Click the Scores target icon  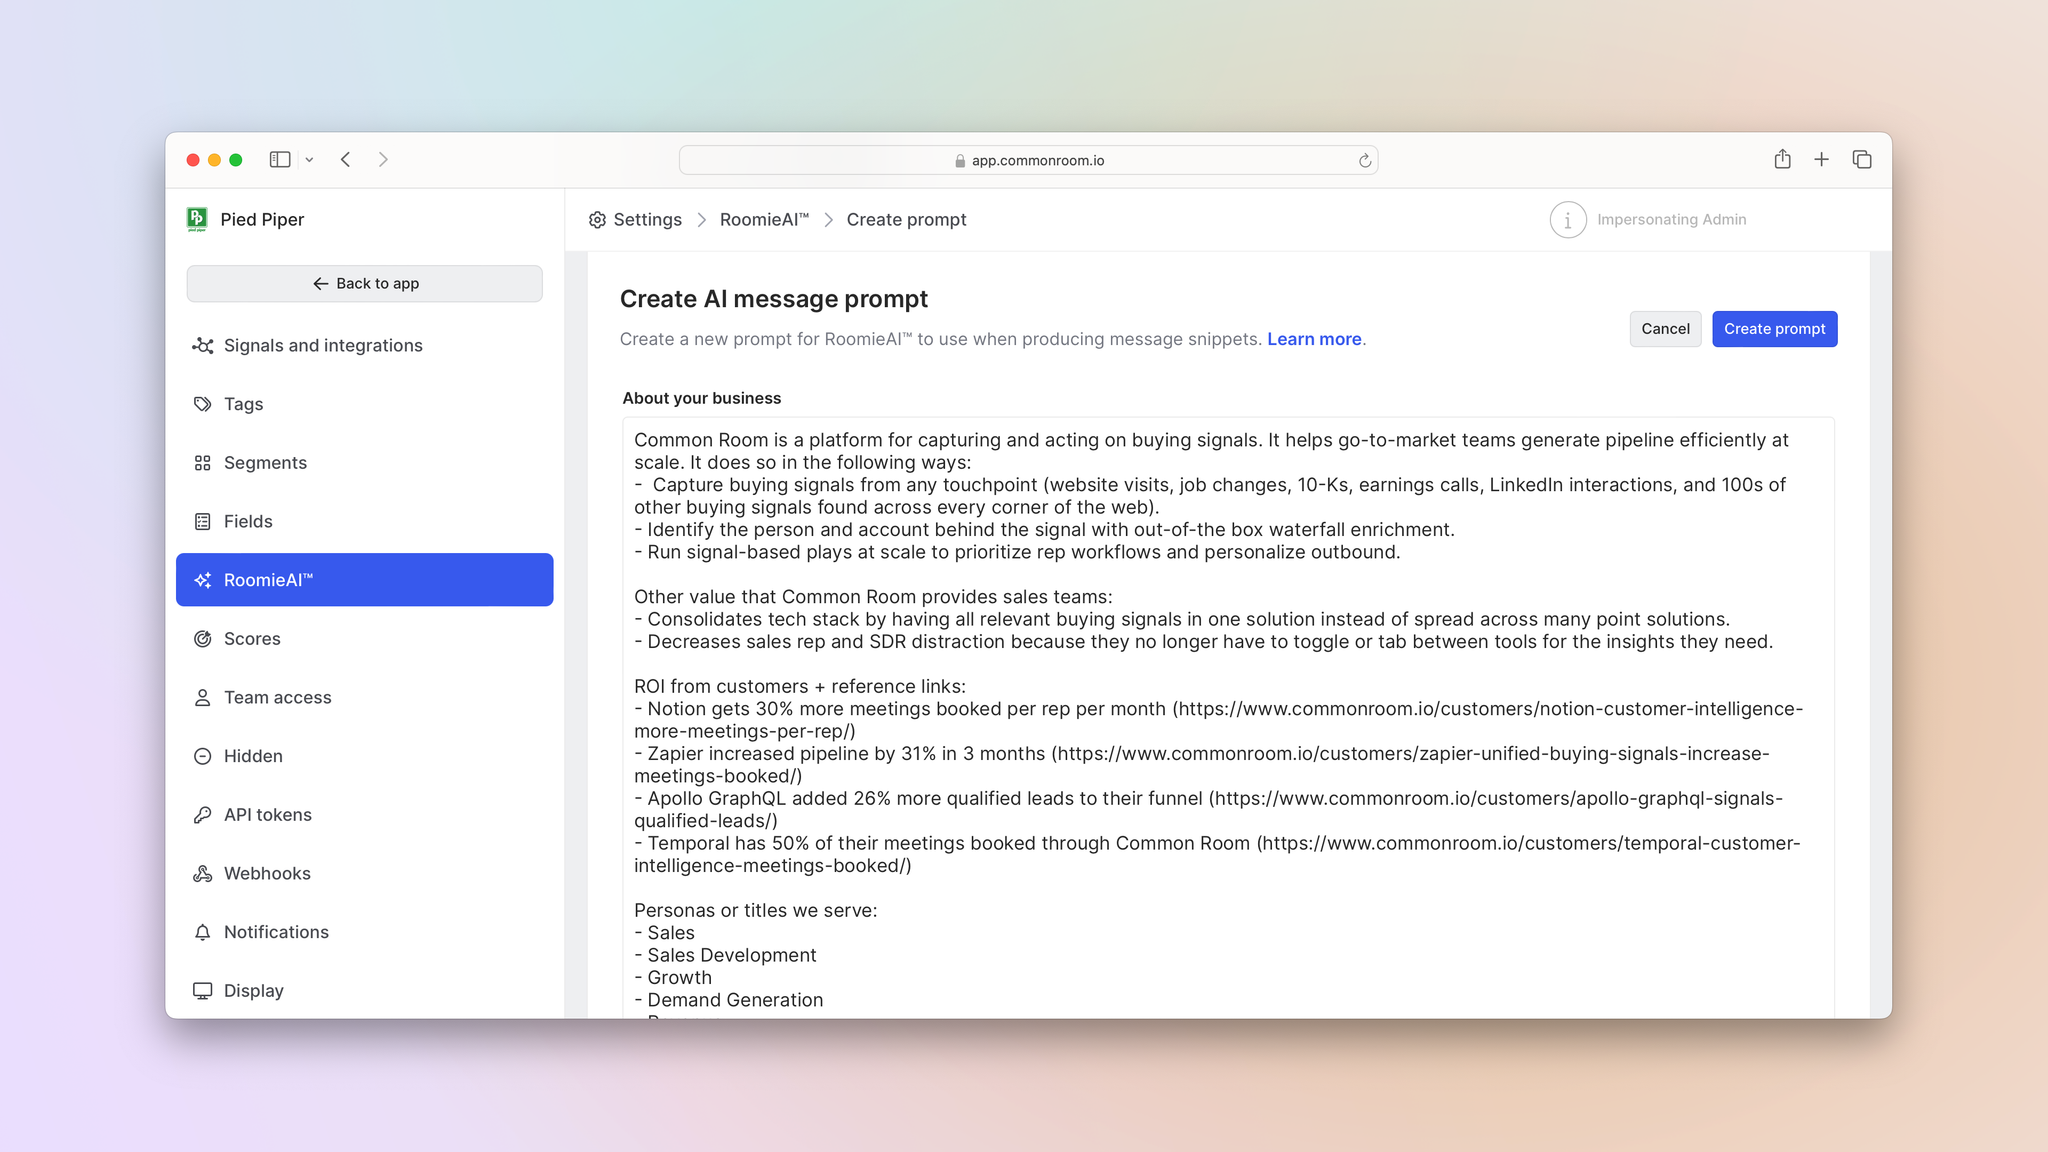(x=202, y=639)
